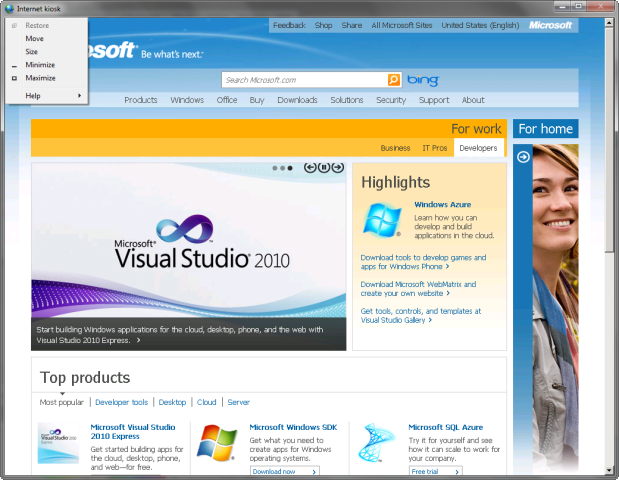Open the Internet kiosk globe icon in title bar
This screenshot has height=480, width=619.
[x=9, y=9]
